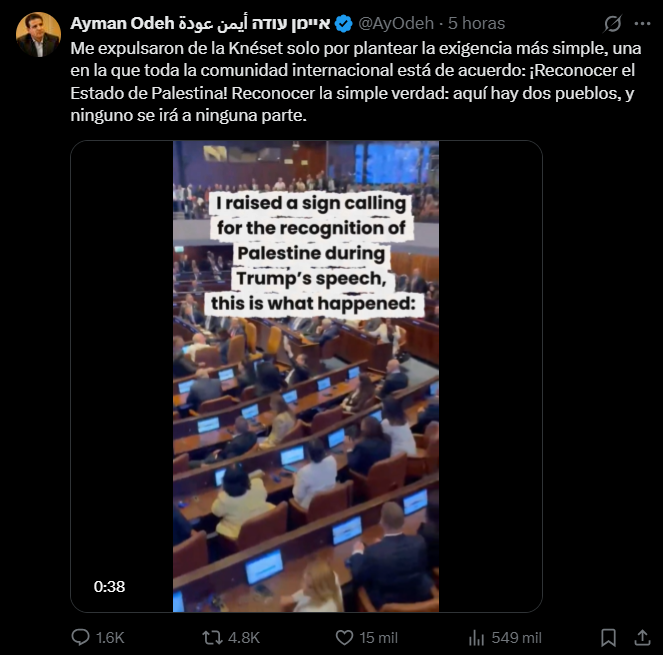The height and width of the screenshot is (655, 663).
Task: Click the "5 horas" timestamp
Action: tap(476, 23)
